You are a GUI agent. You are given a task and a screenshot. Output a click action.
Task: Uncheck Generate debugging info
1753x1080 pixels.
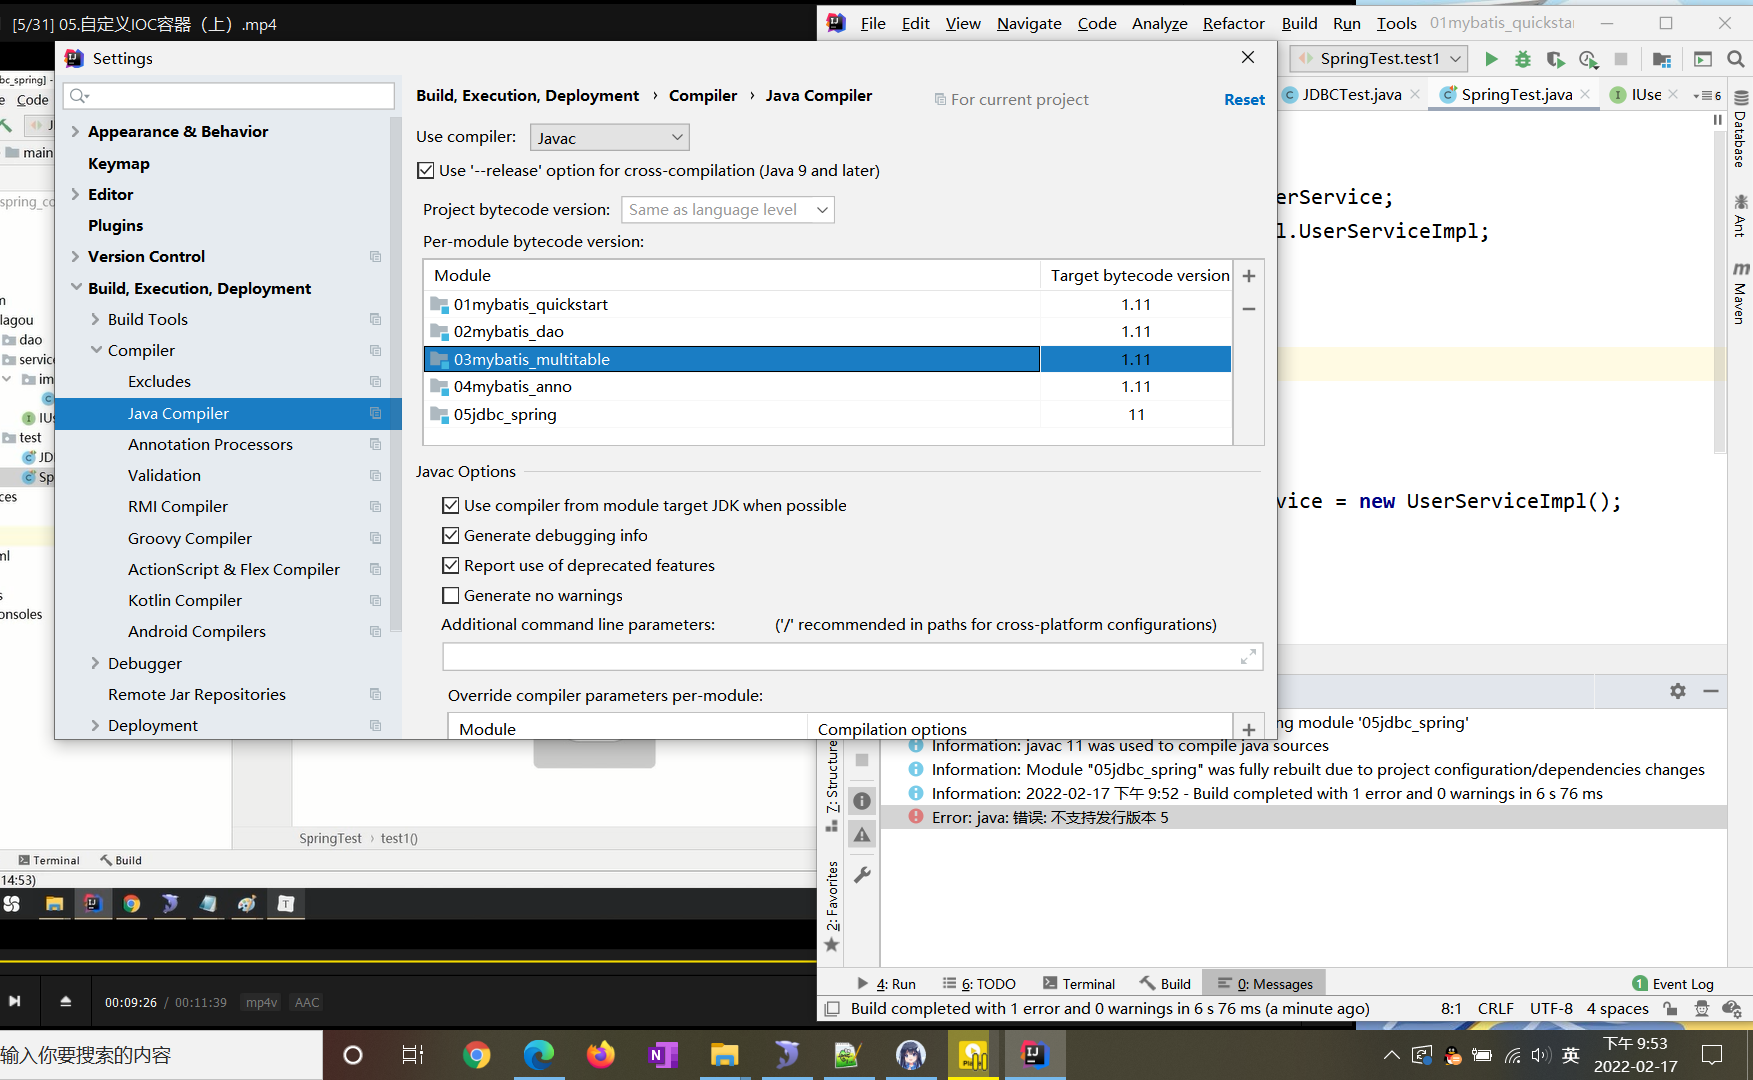coord(451,536)
